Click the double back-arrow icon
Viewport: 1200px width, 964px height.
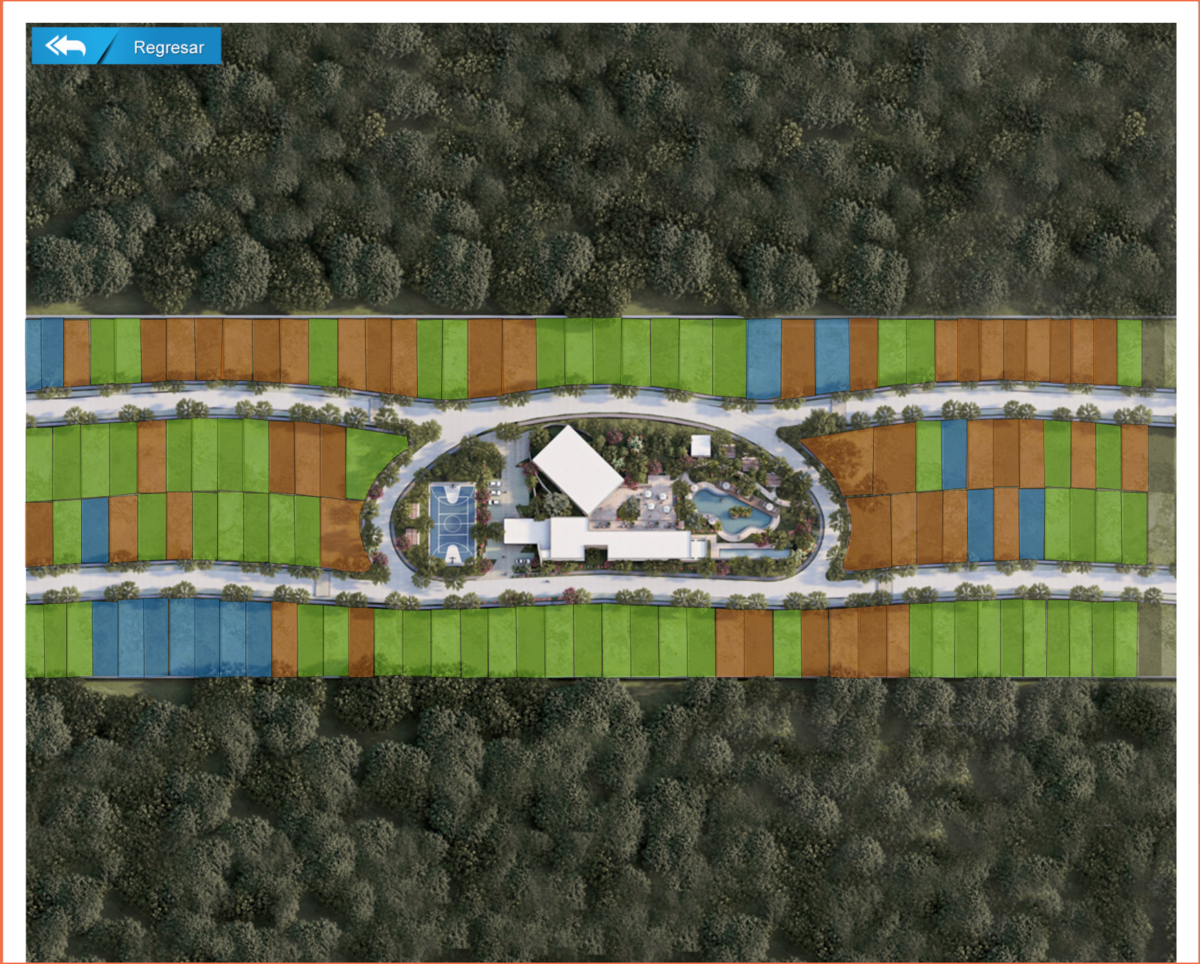(66, 46)
